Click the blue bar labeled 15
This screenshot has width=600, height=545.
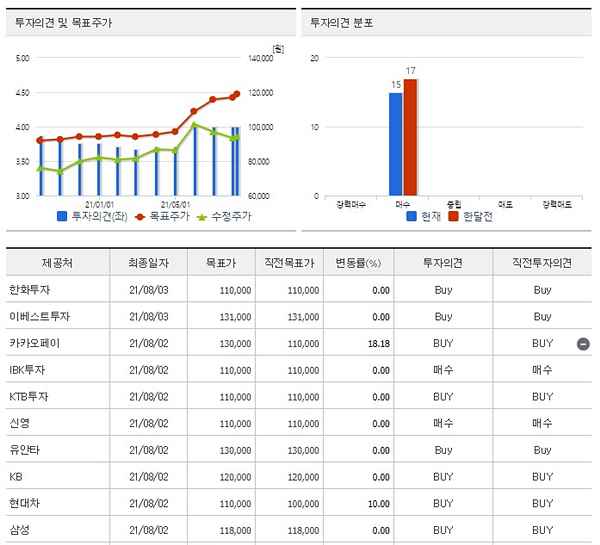click(396, 144)
